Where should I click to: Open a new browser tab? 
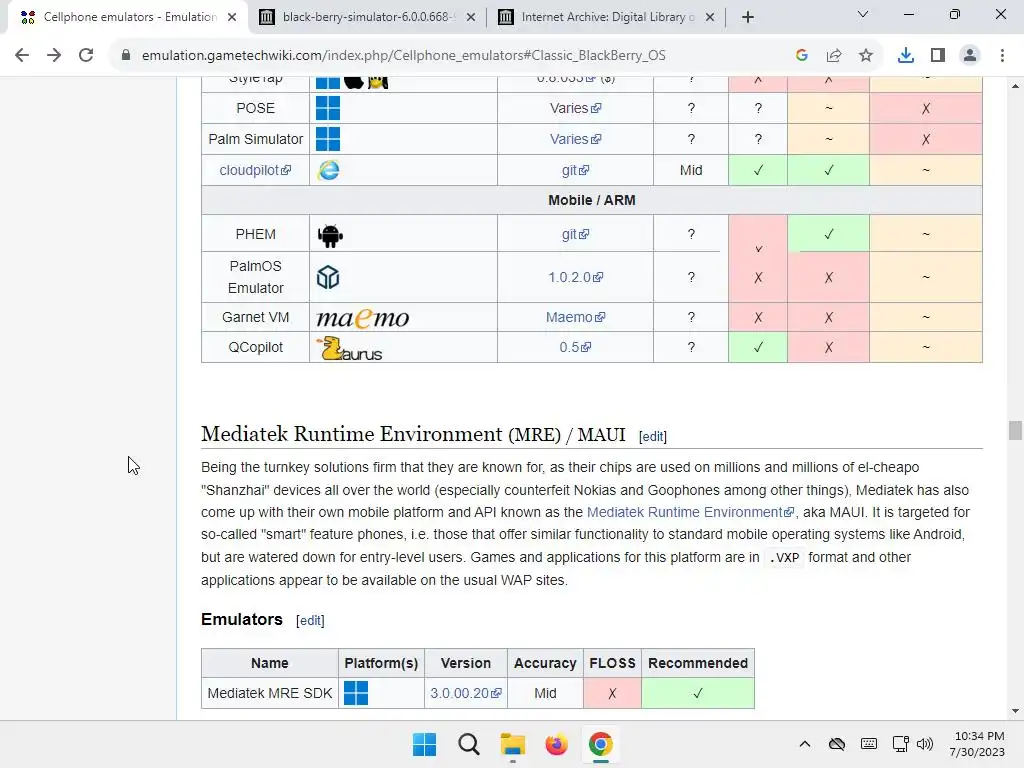coord(748,17)
